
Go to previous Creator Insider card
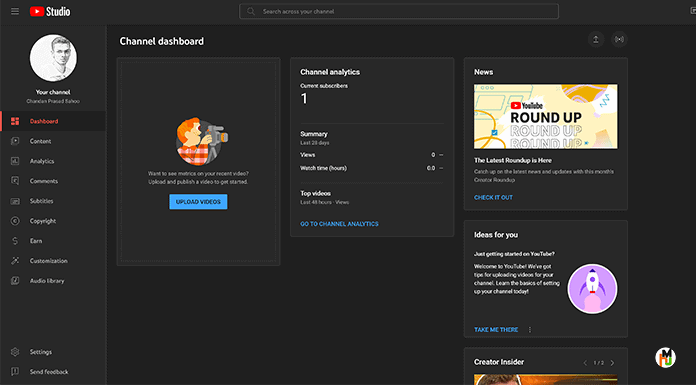click(x=585, y=363)
